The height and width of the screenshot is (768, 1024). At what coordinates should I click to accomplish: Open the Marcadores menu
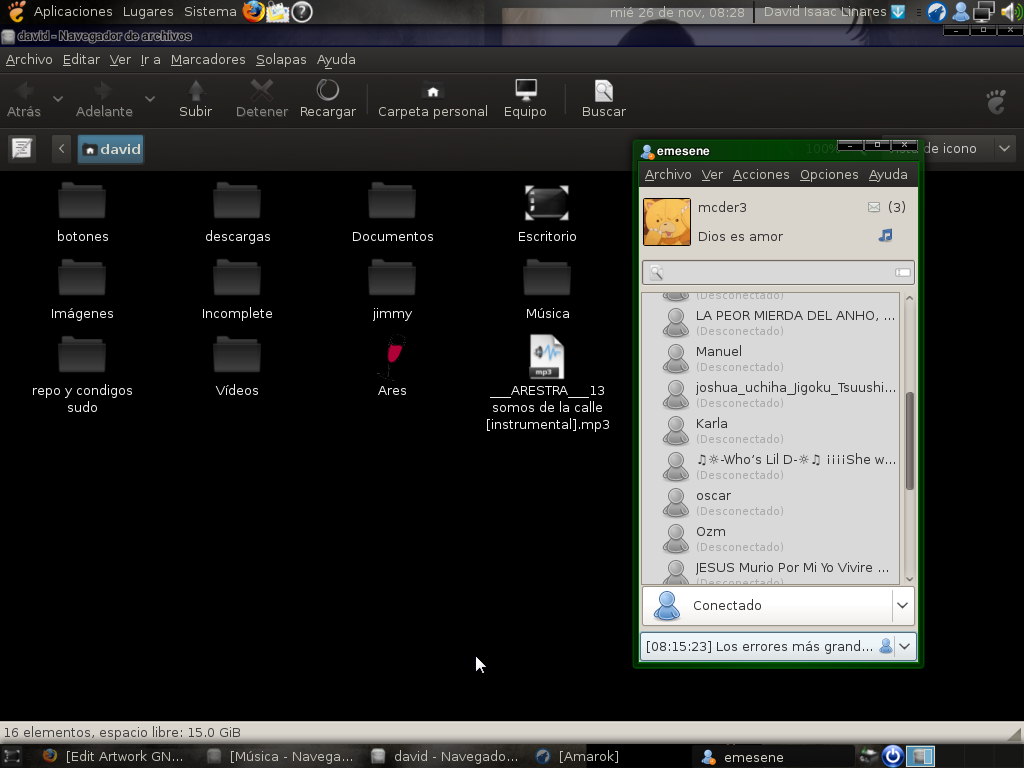click(x=208, y=59)
